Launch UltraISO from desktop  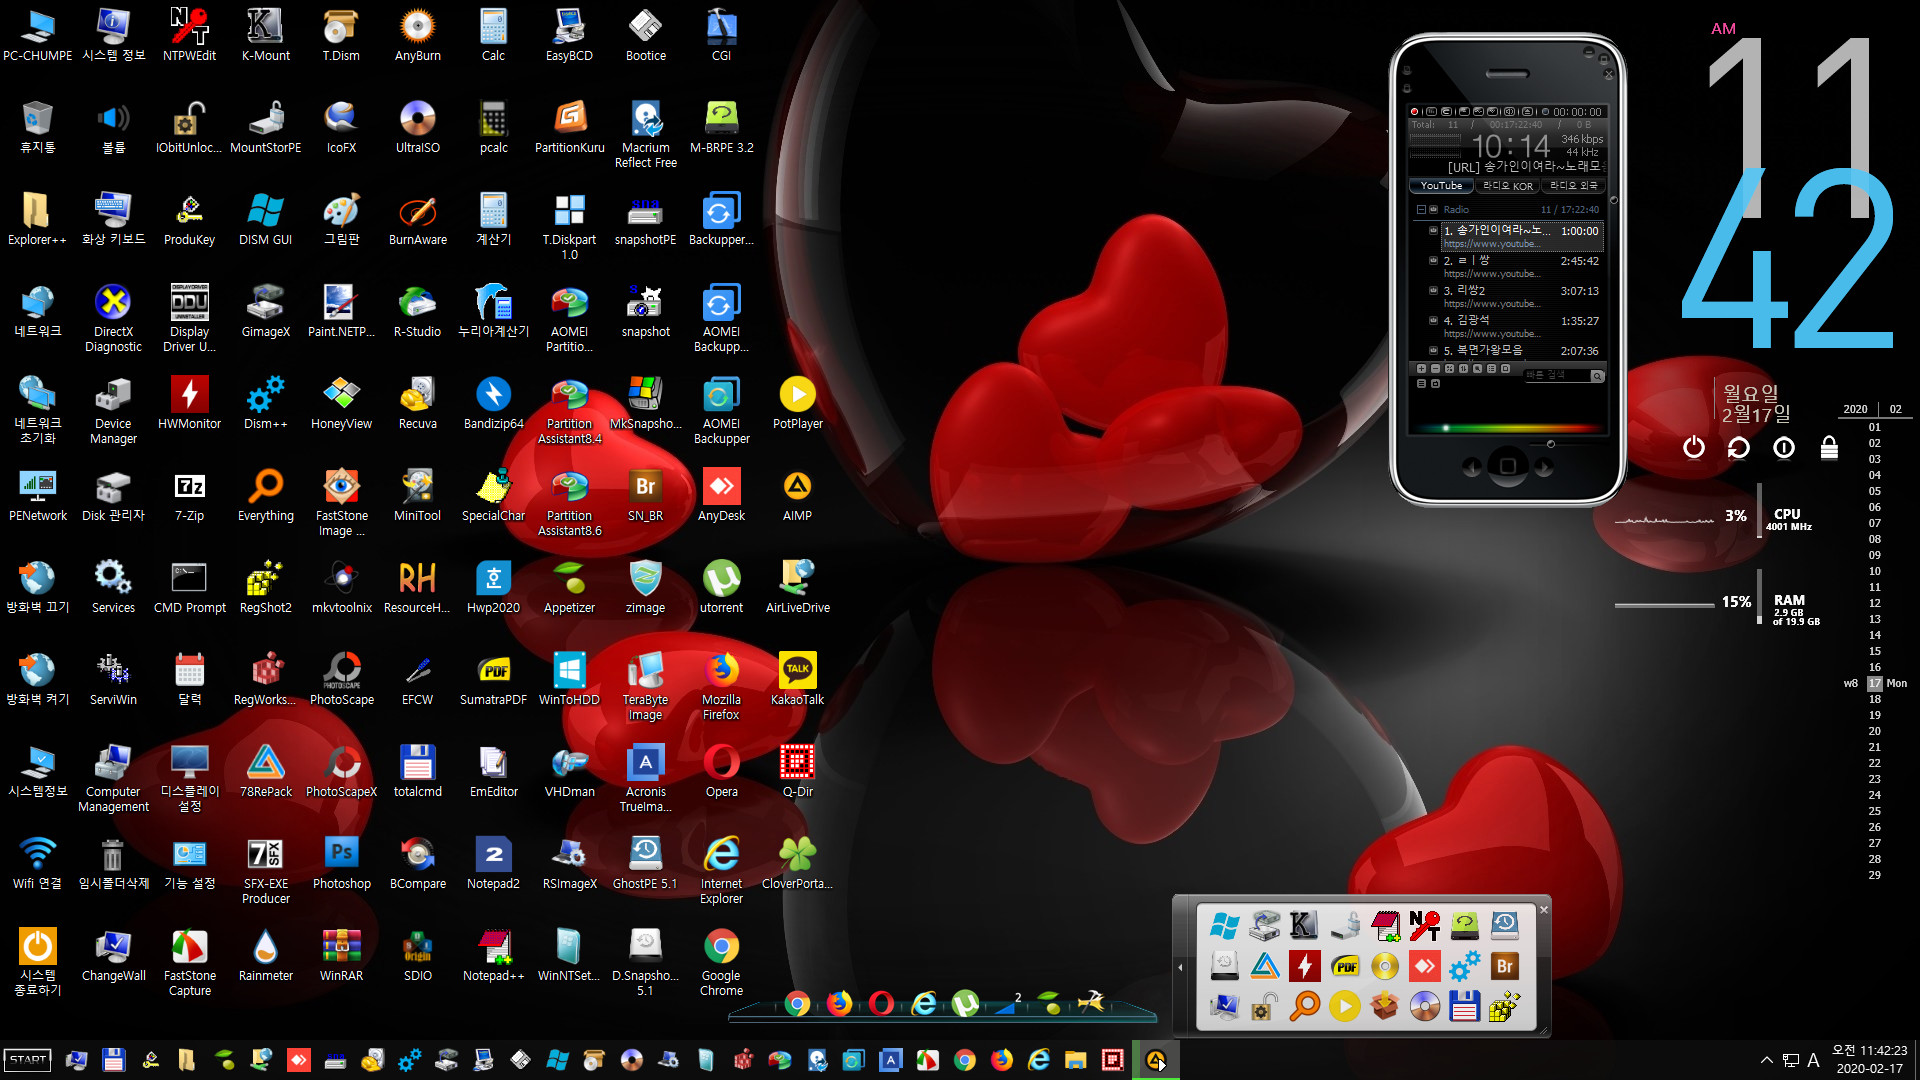417,127
